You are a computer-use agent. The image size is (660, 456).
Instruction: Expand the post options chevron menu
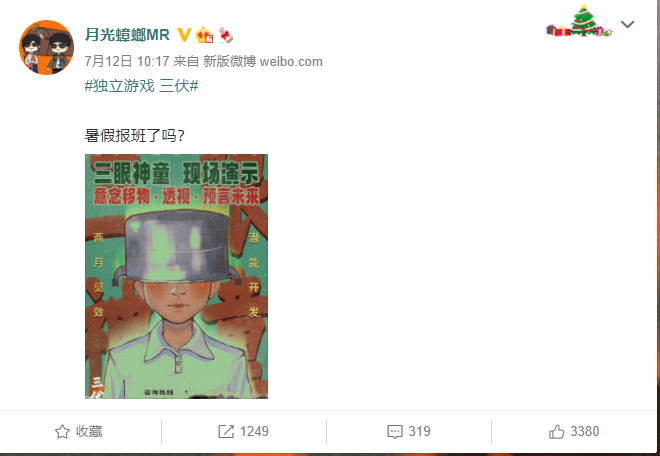click(627, 24)
